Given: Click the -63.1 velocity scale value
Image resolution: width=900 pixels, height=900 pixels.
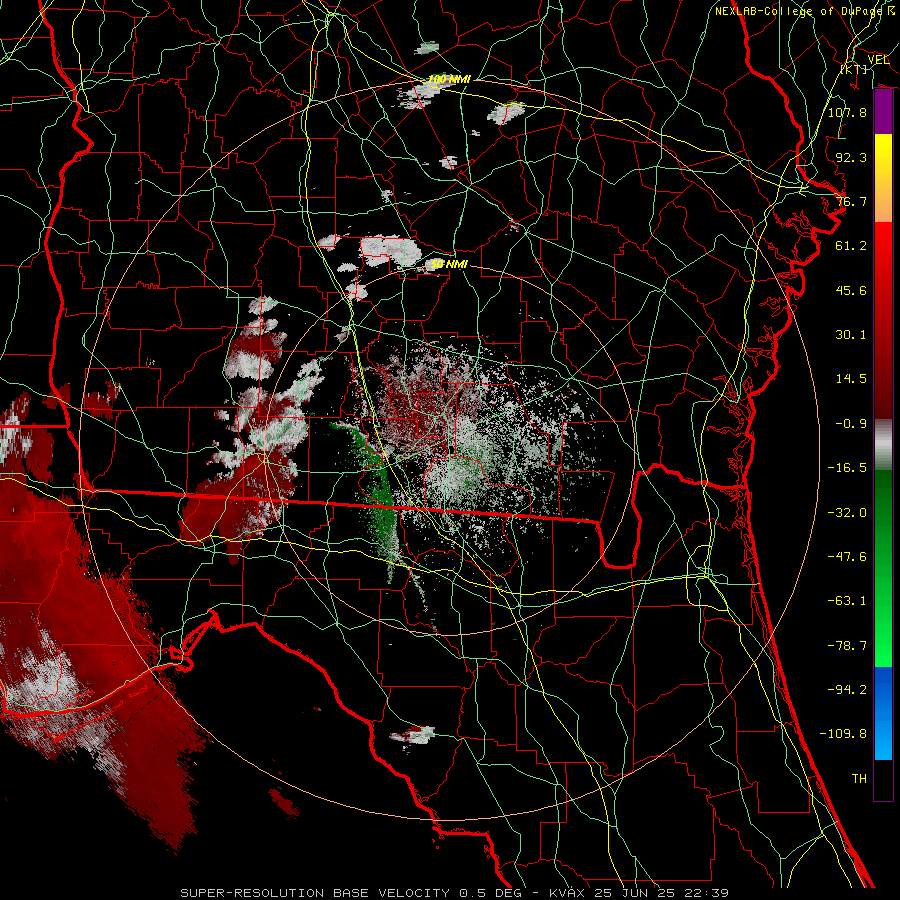Looking at the screenshot, I should [x=847, y=601].
